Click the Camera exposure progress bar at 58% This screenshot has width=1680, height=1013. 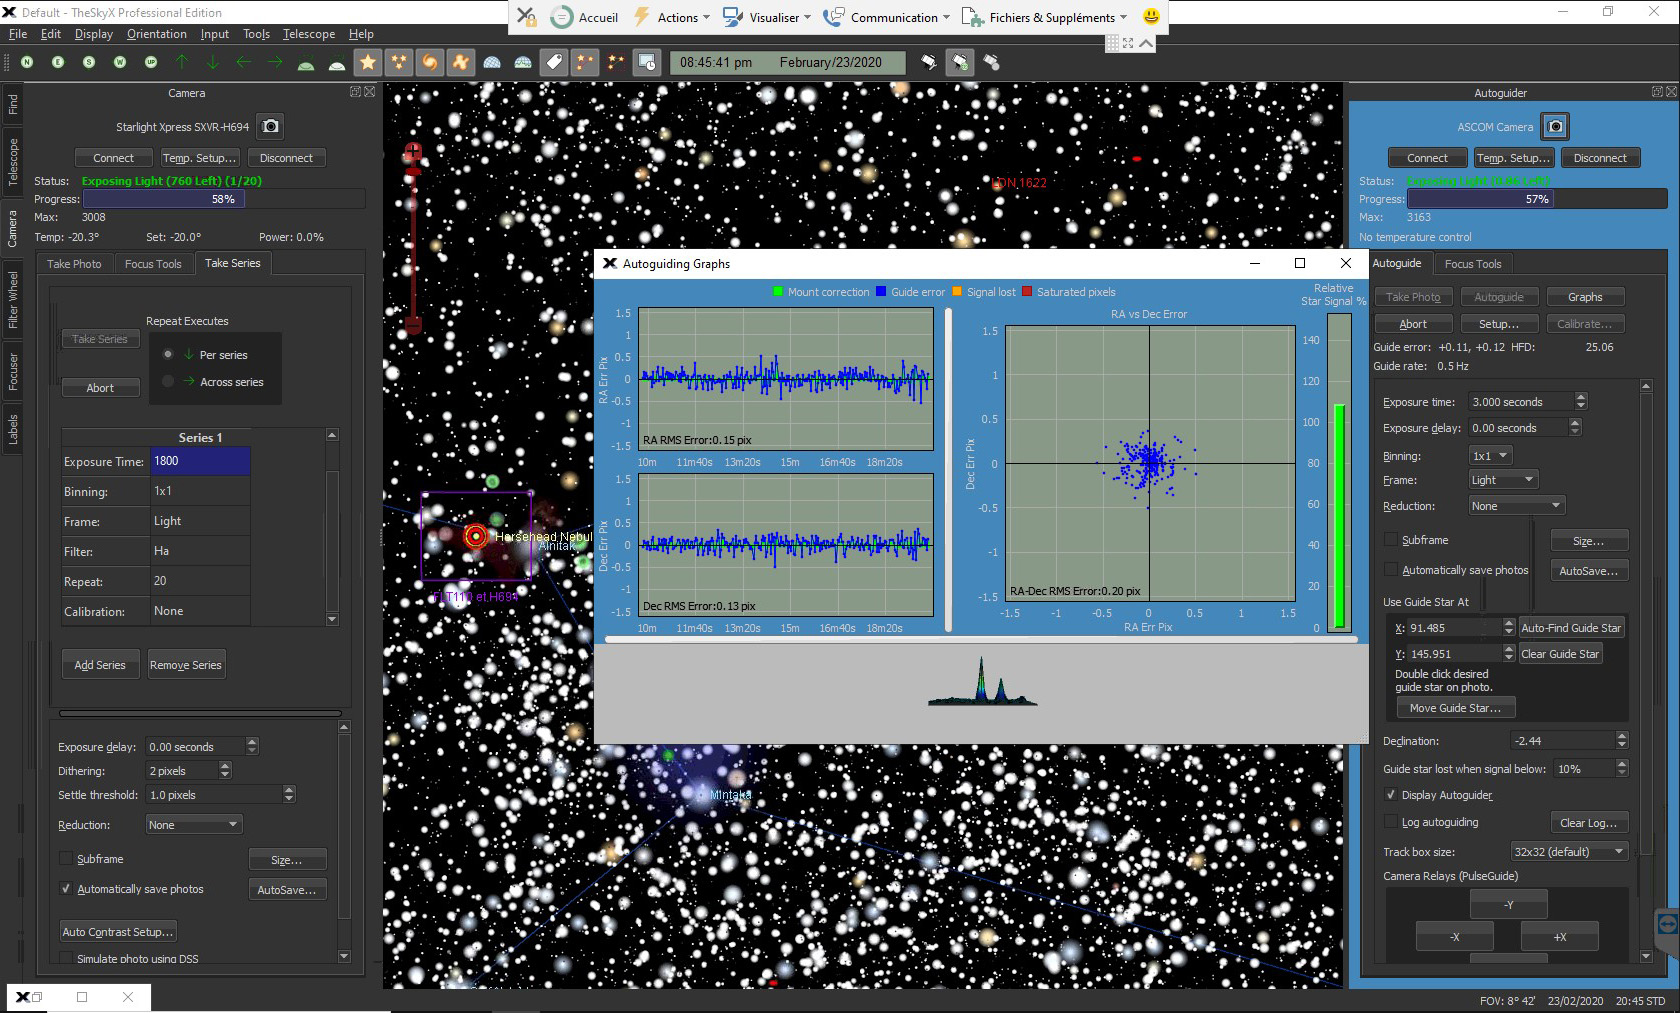tap(223, 199)
